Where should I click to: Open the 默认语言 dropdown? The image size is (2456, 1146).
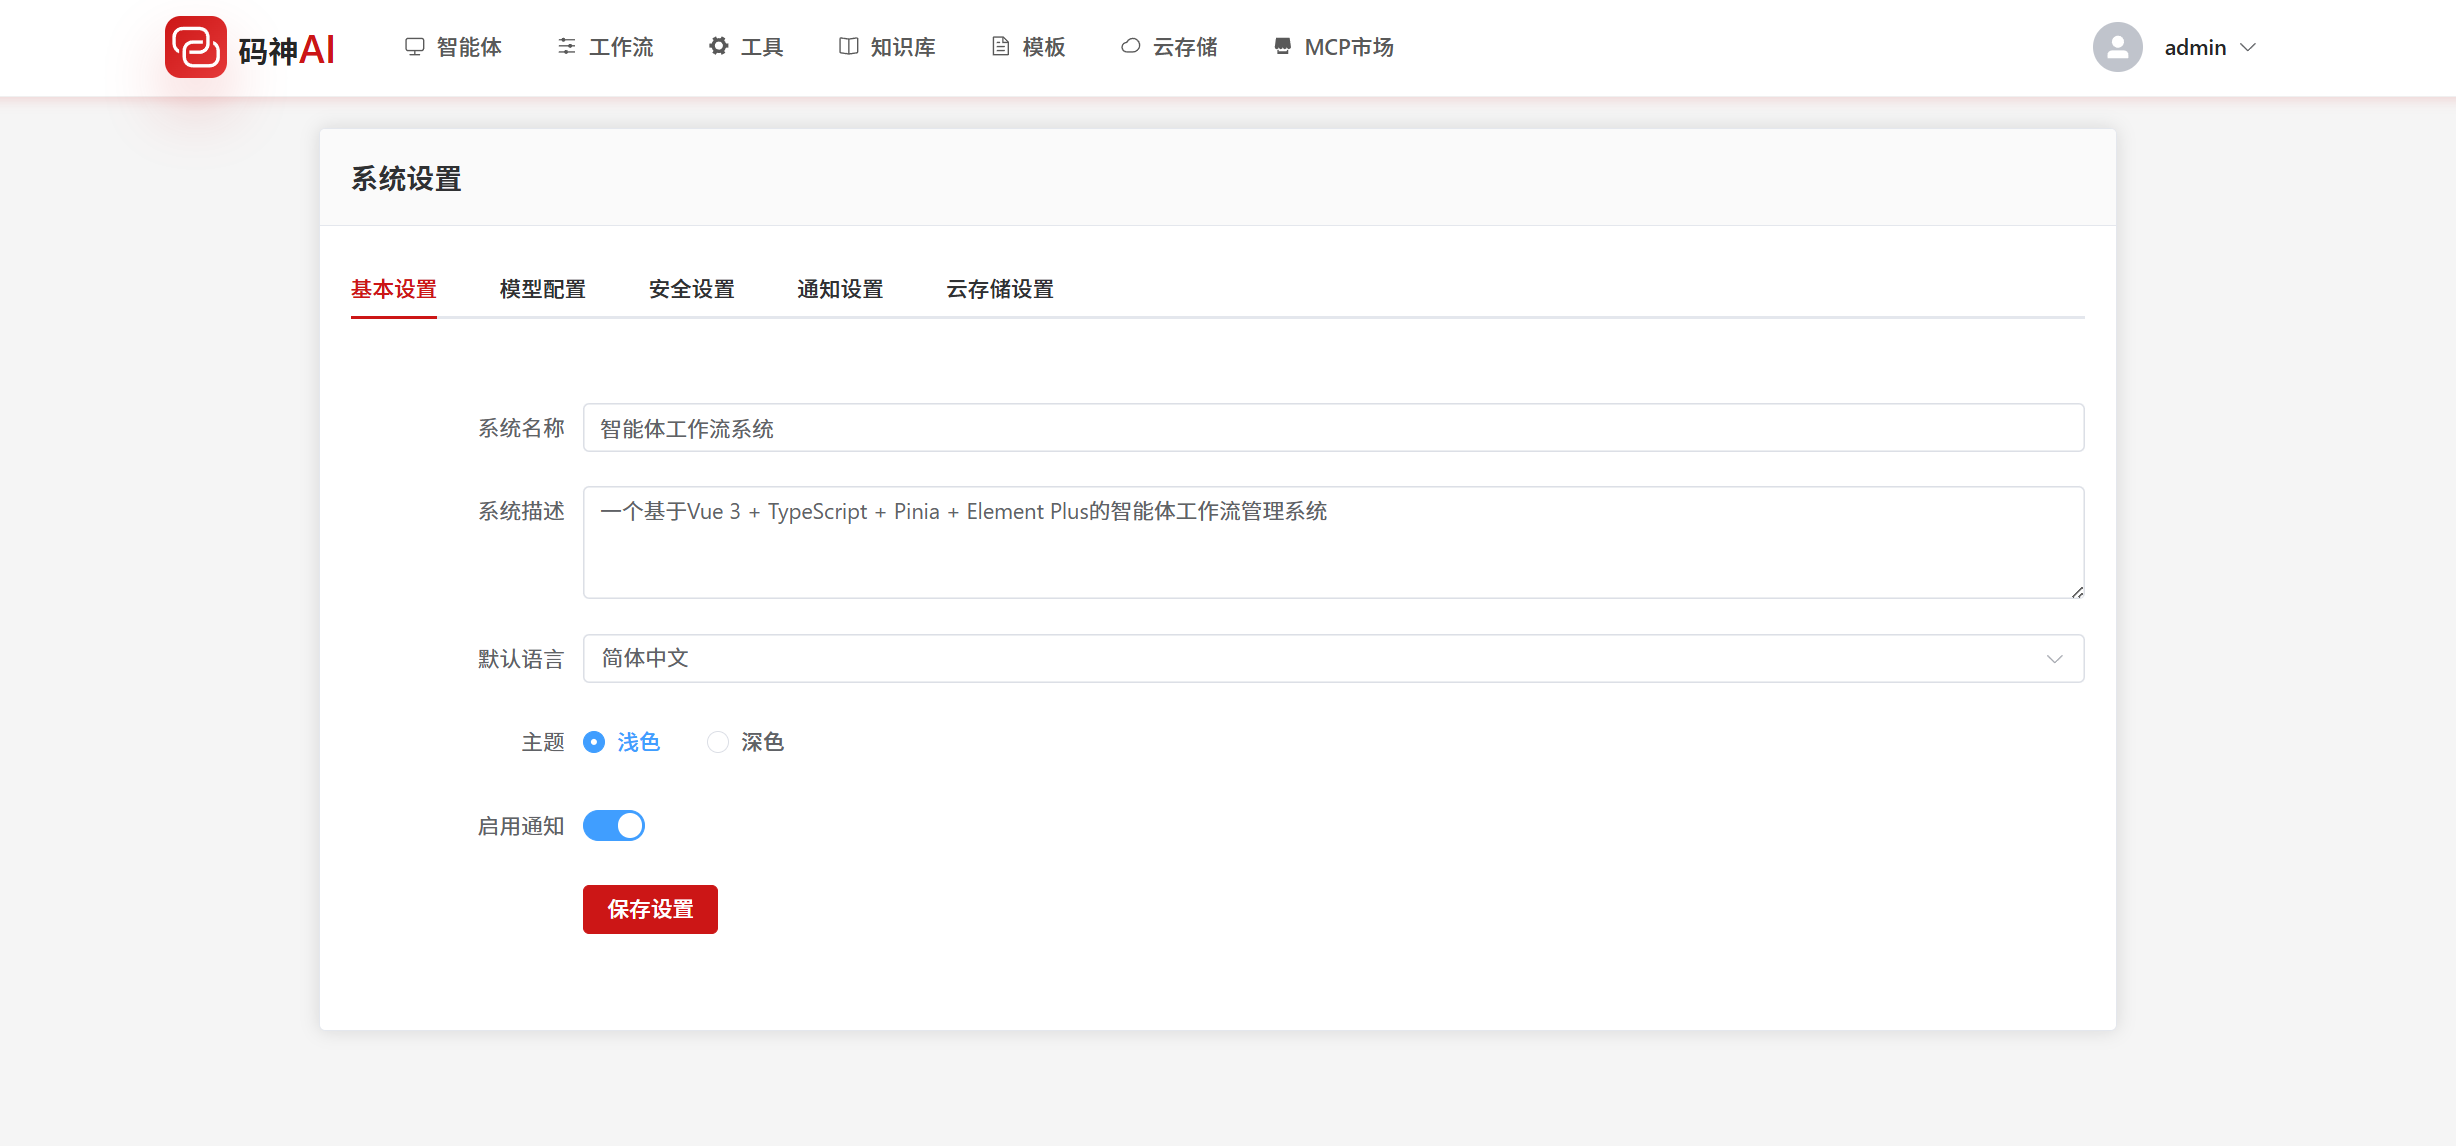point(1333,659)
